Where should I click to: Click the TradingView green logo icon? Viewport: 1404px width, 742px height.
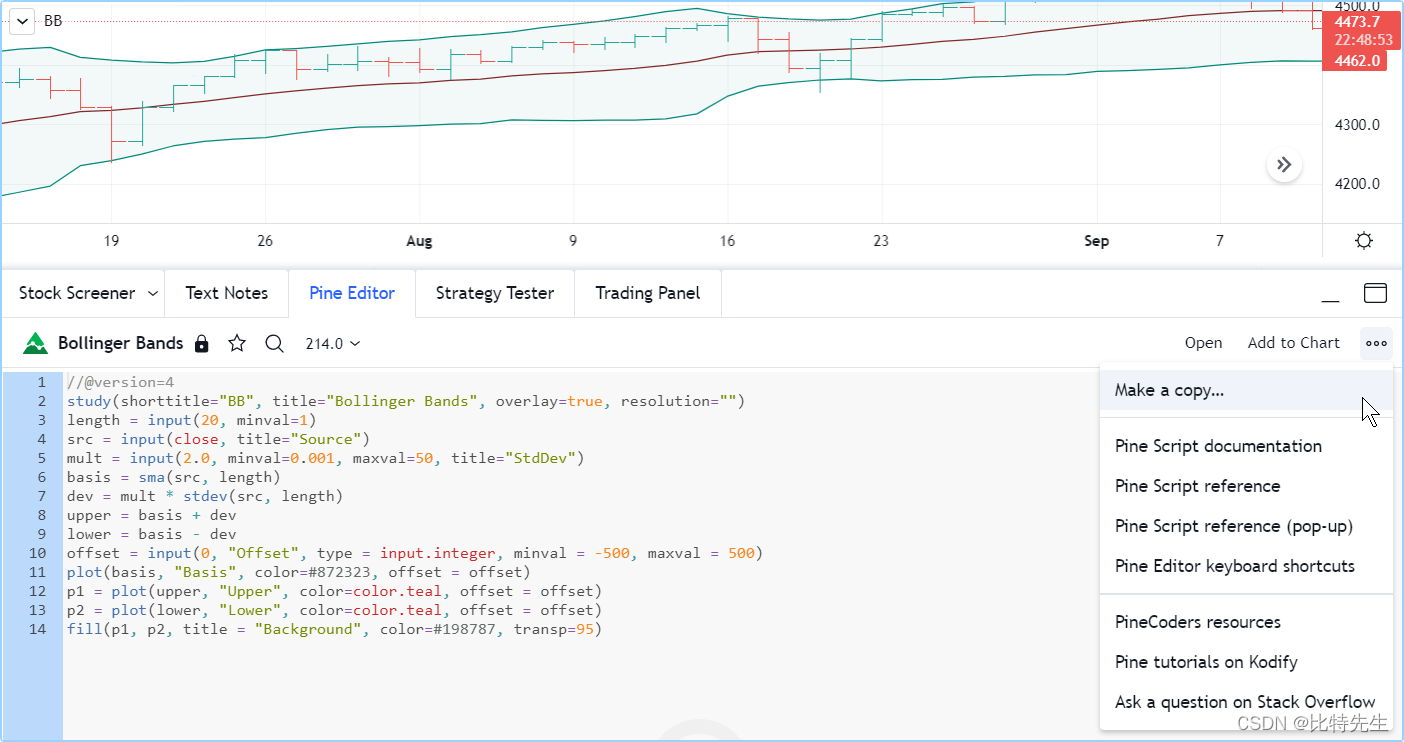[36, 343]
